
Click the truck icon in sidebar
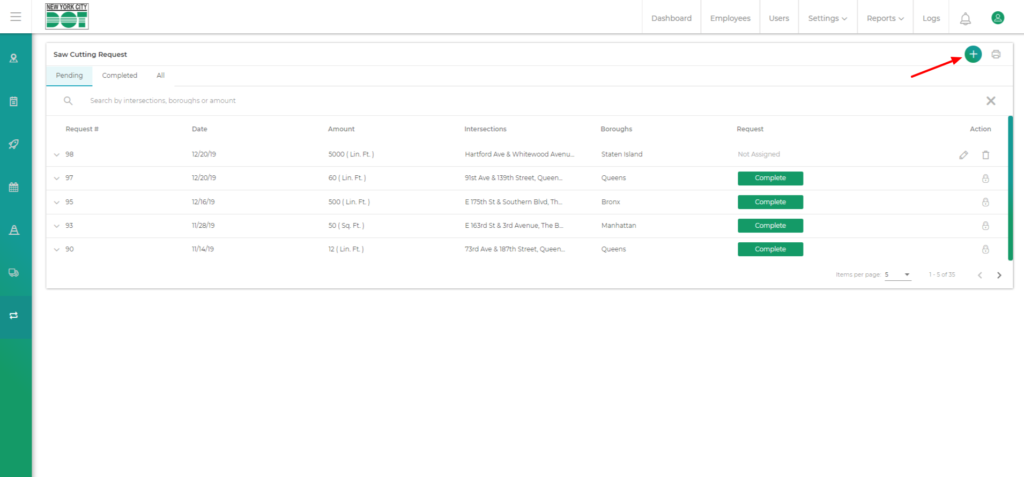14,272
